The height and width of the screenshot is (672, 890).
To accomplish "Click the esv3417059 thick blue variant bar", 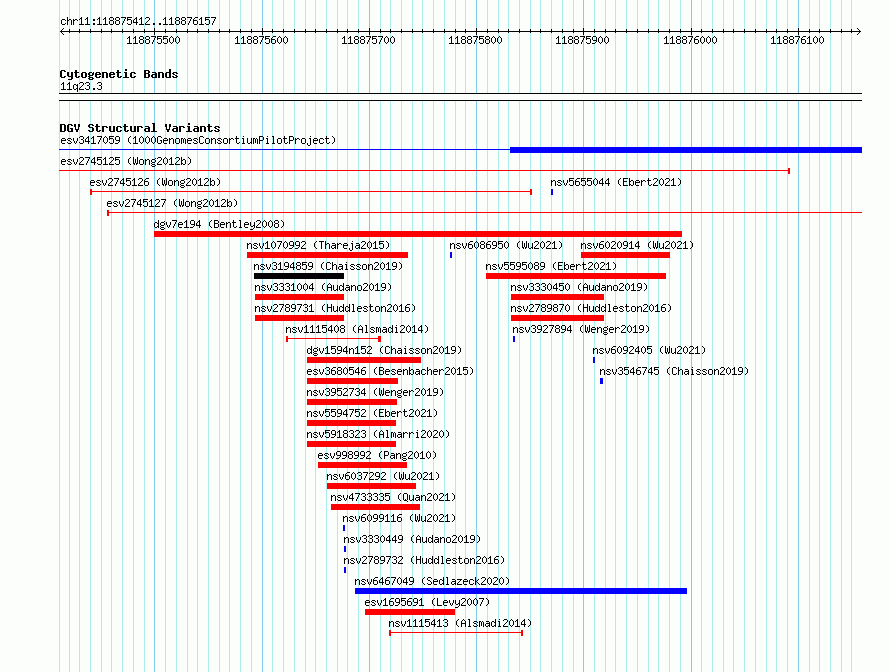I will pos(686,150).
